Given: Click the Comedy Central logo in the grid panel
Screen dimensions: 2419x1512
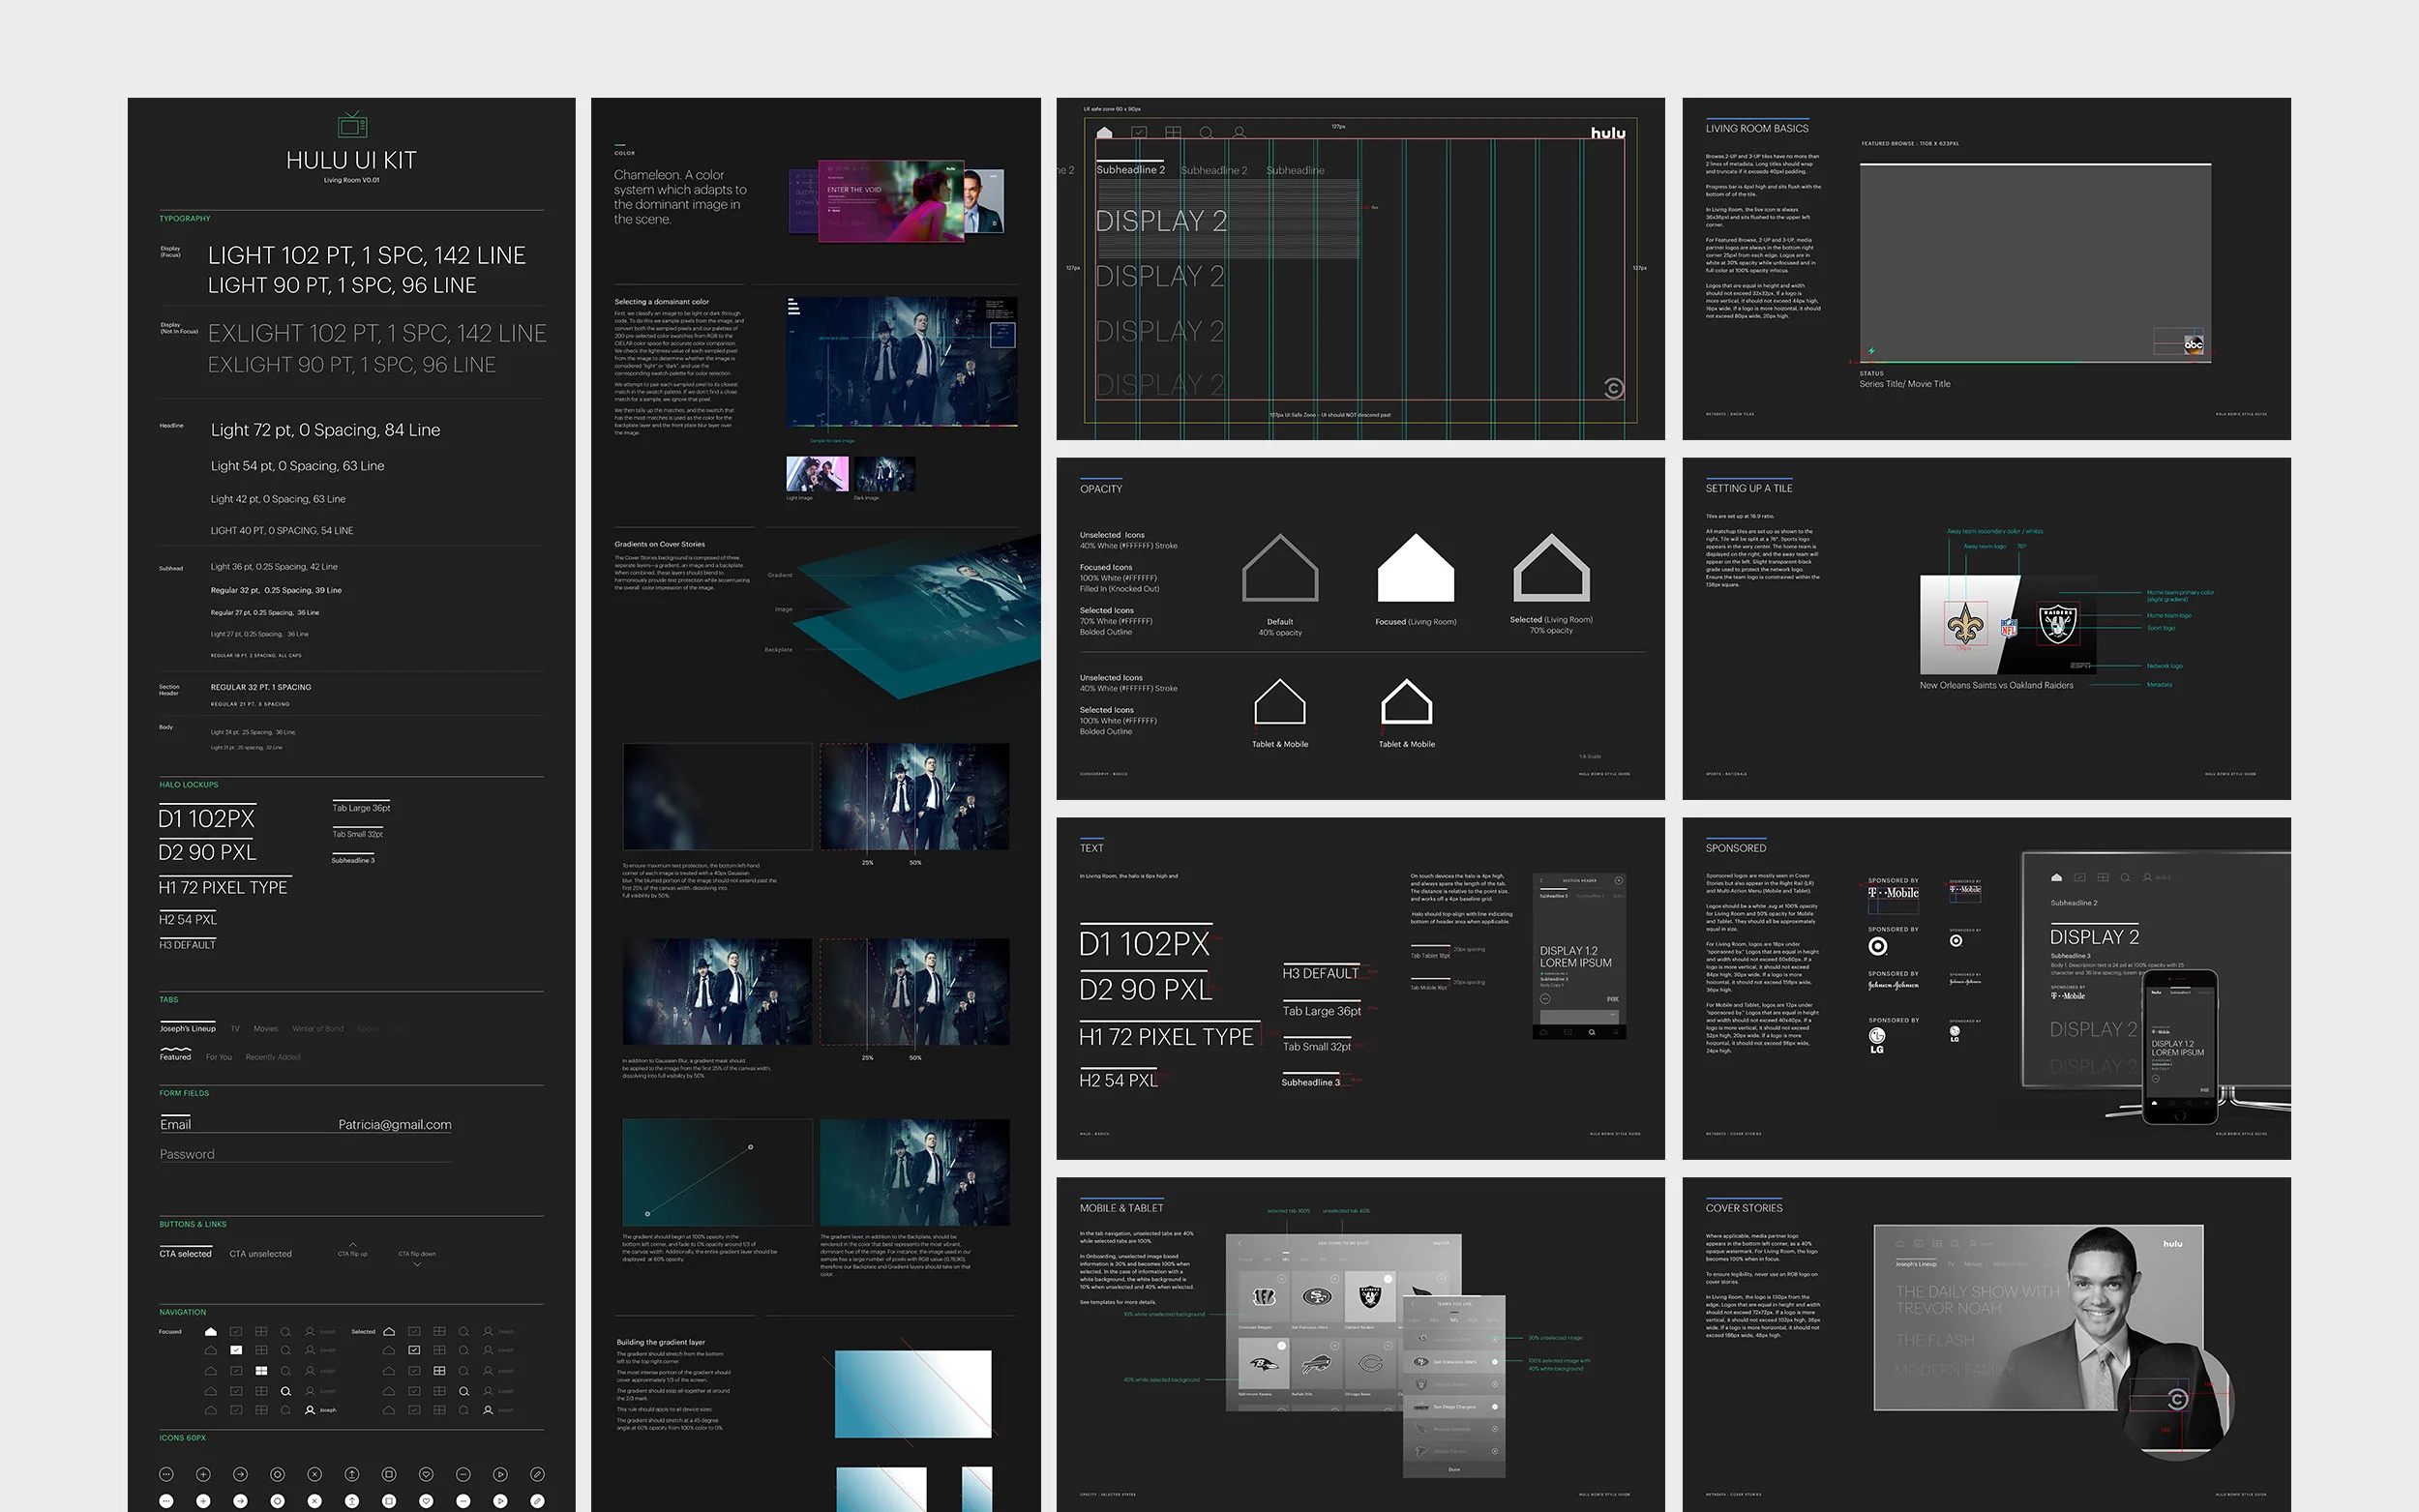Looking at the screenshot, I should [x=1613, y=388].
